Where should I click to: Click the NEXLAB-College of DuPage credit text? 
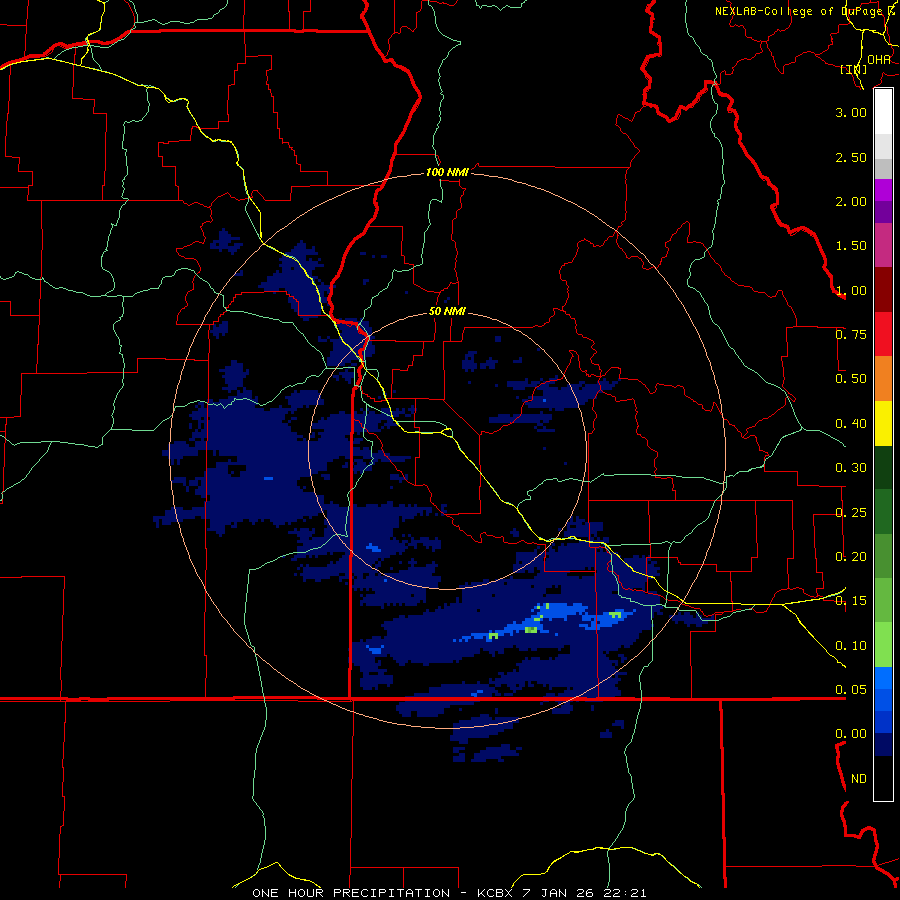click(807, 11)
